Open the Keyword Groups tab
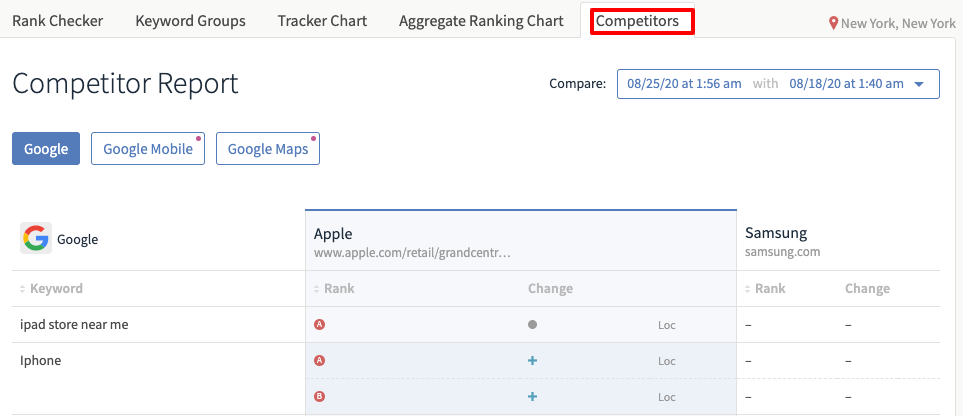This screenshot has height=416, width=963. [190, 21]
